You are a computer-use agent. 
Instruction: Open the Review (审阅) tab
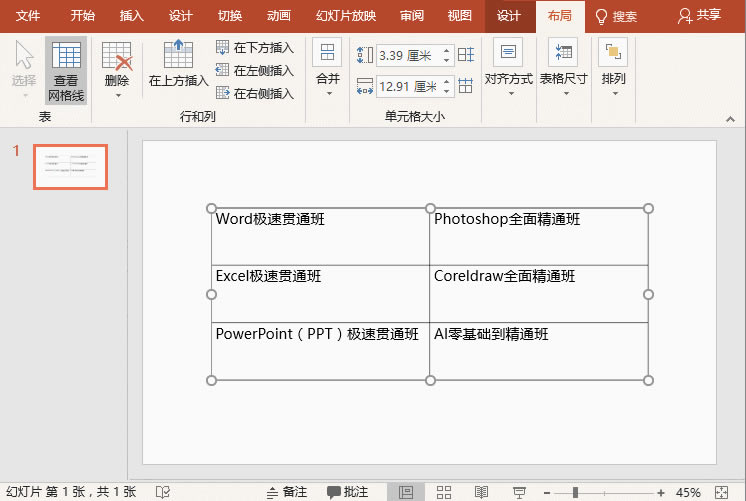412,16
